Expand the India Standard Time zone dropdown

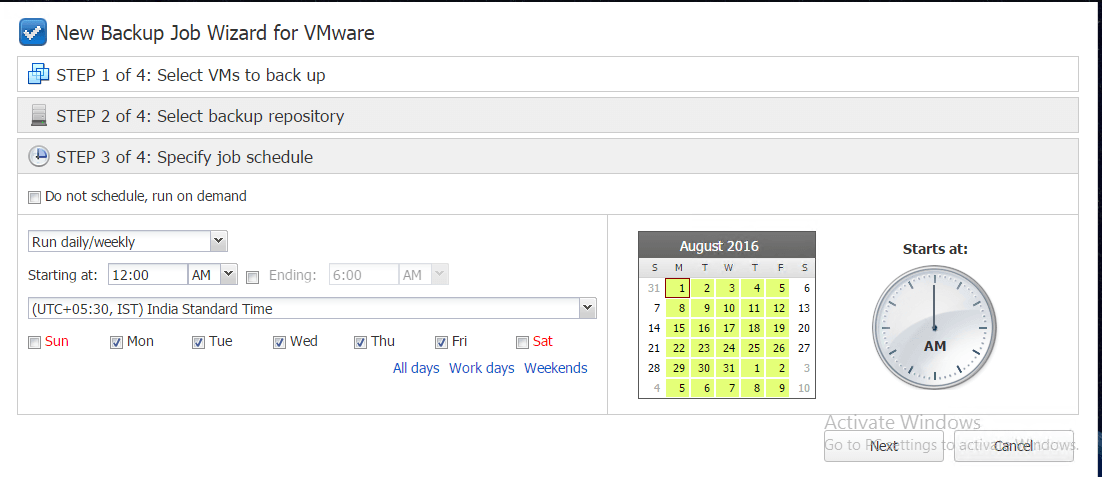pos(587,309)
